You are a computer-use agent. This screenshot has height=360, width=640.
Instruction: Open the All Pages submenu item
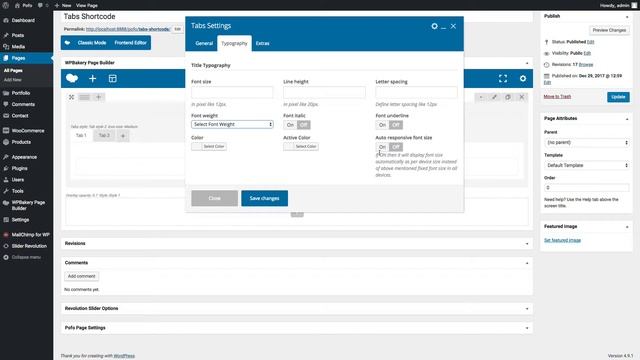(13, 71)
